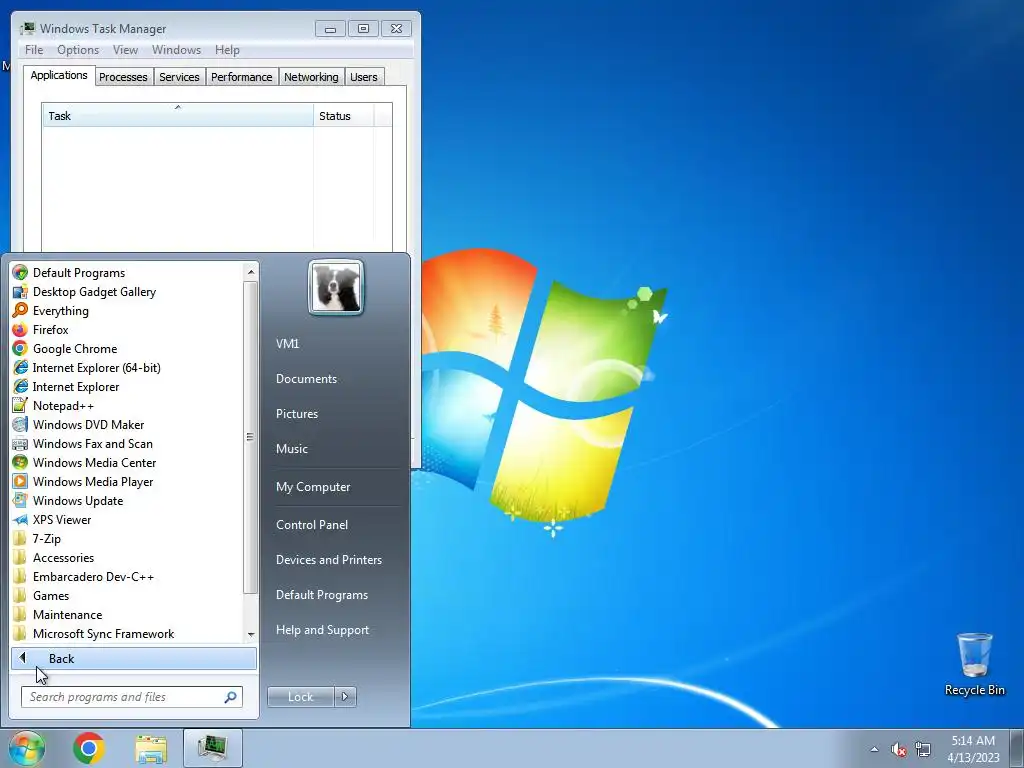
Task: Open the File menu in Task Manager
Action: tap(34, 50)
